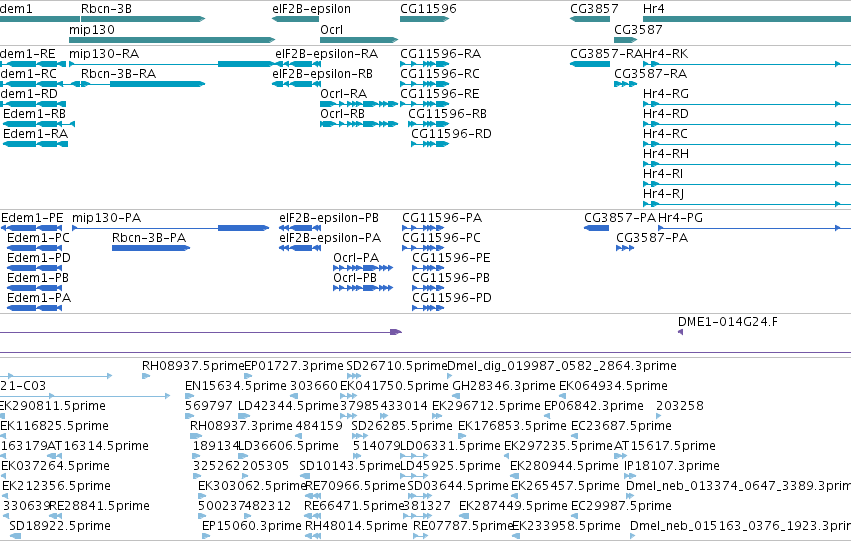Select EST EK296712.5prime

[x=486, y=406]
